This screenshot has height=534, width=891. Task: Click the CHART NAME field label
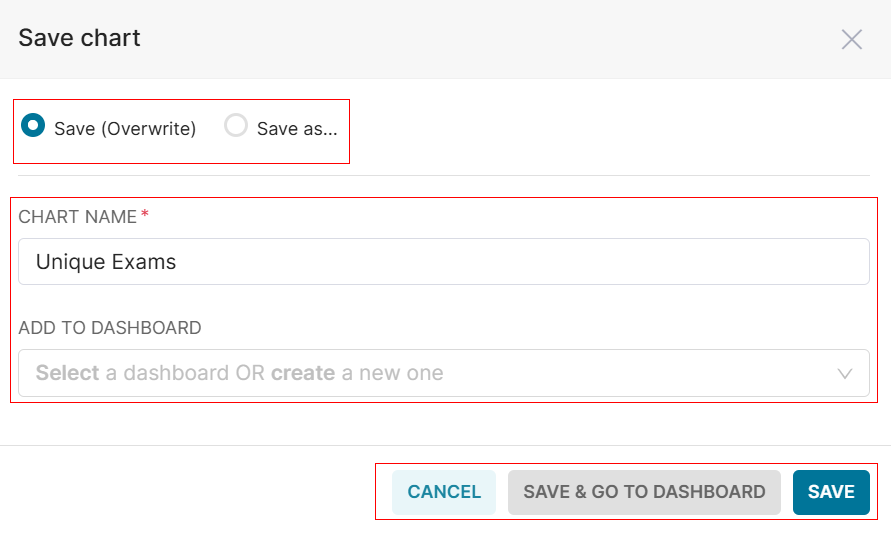click(x=77, y=216)
